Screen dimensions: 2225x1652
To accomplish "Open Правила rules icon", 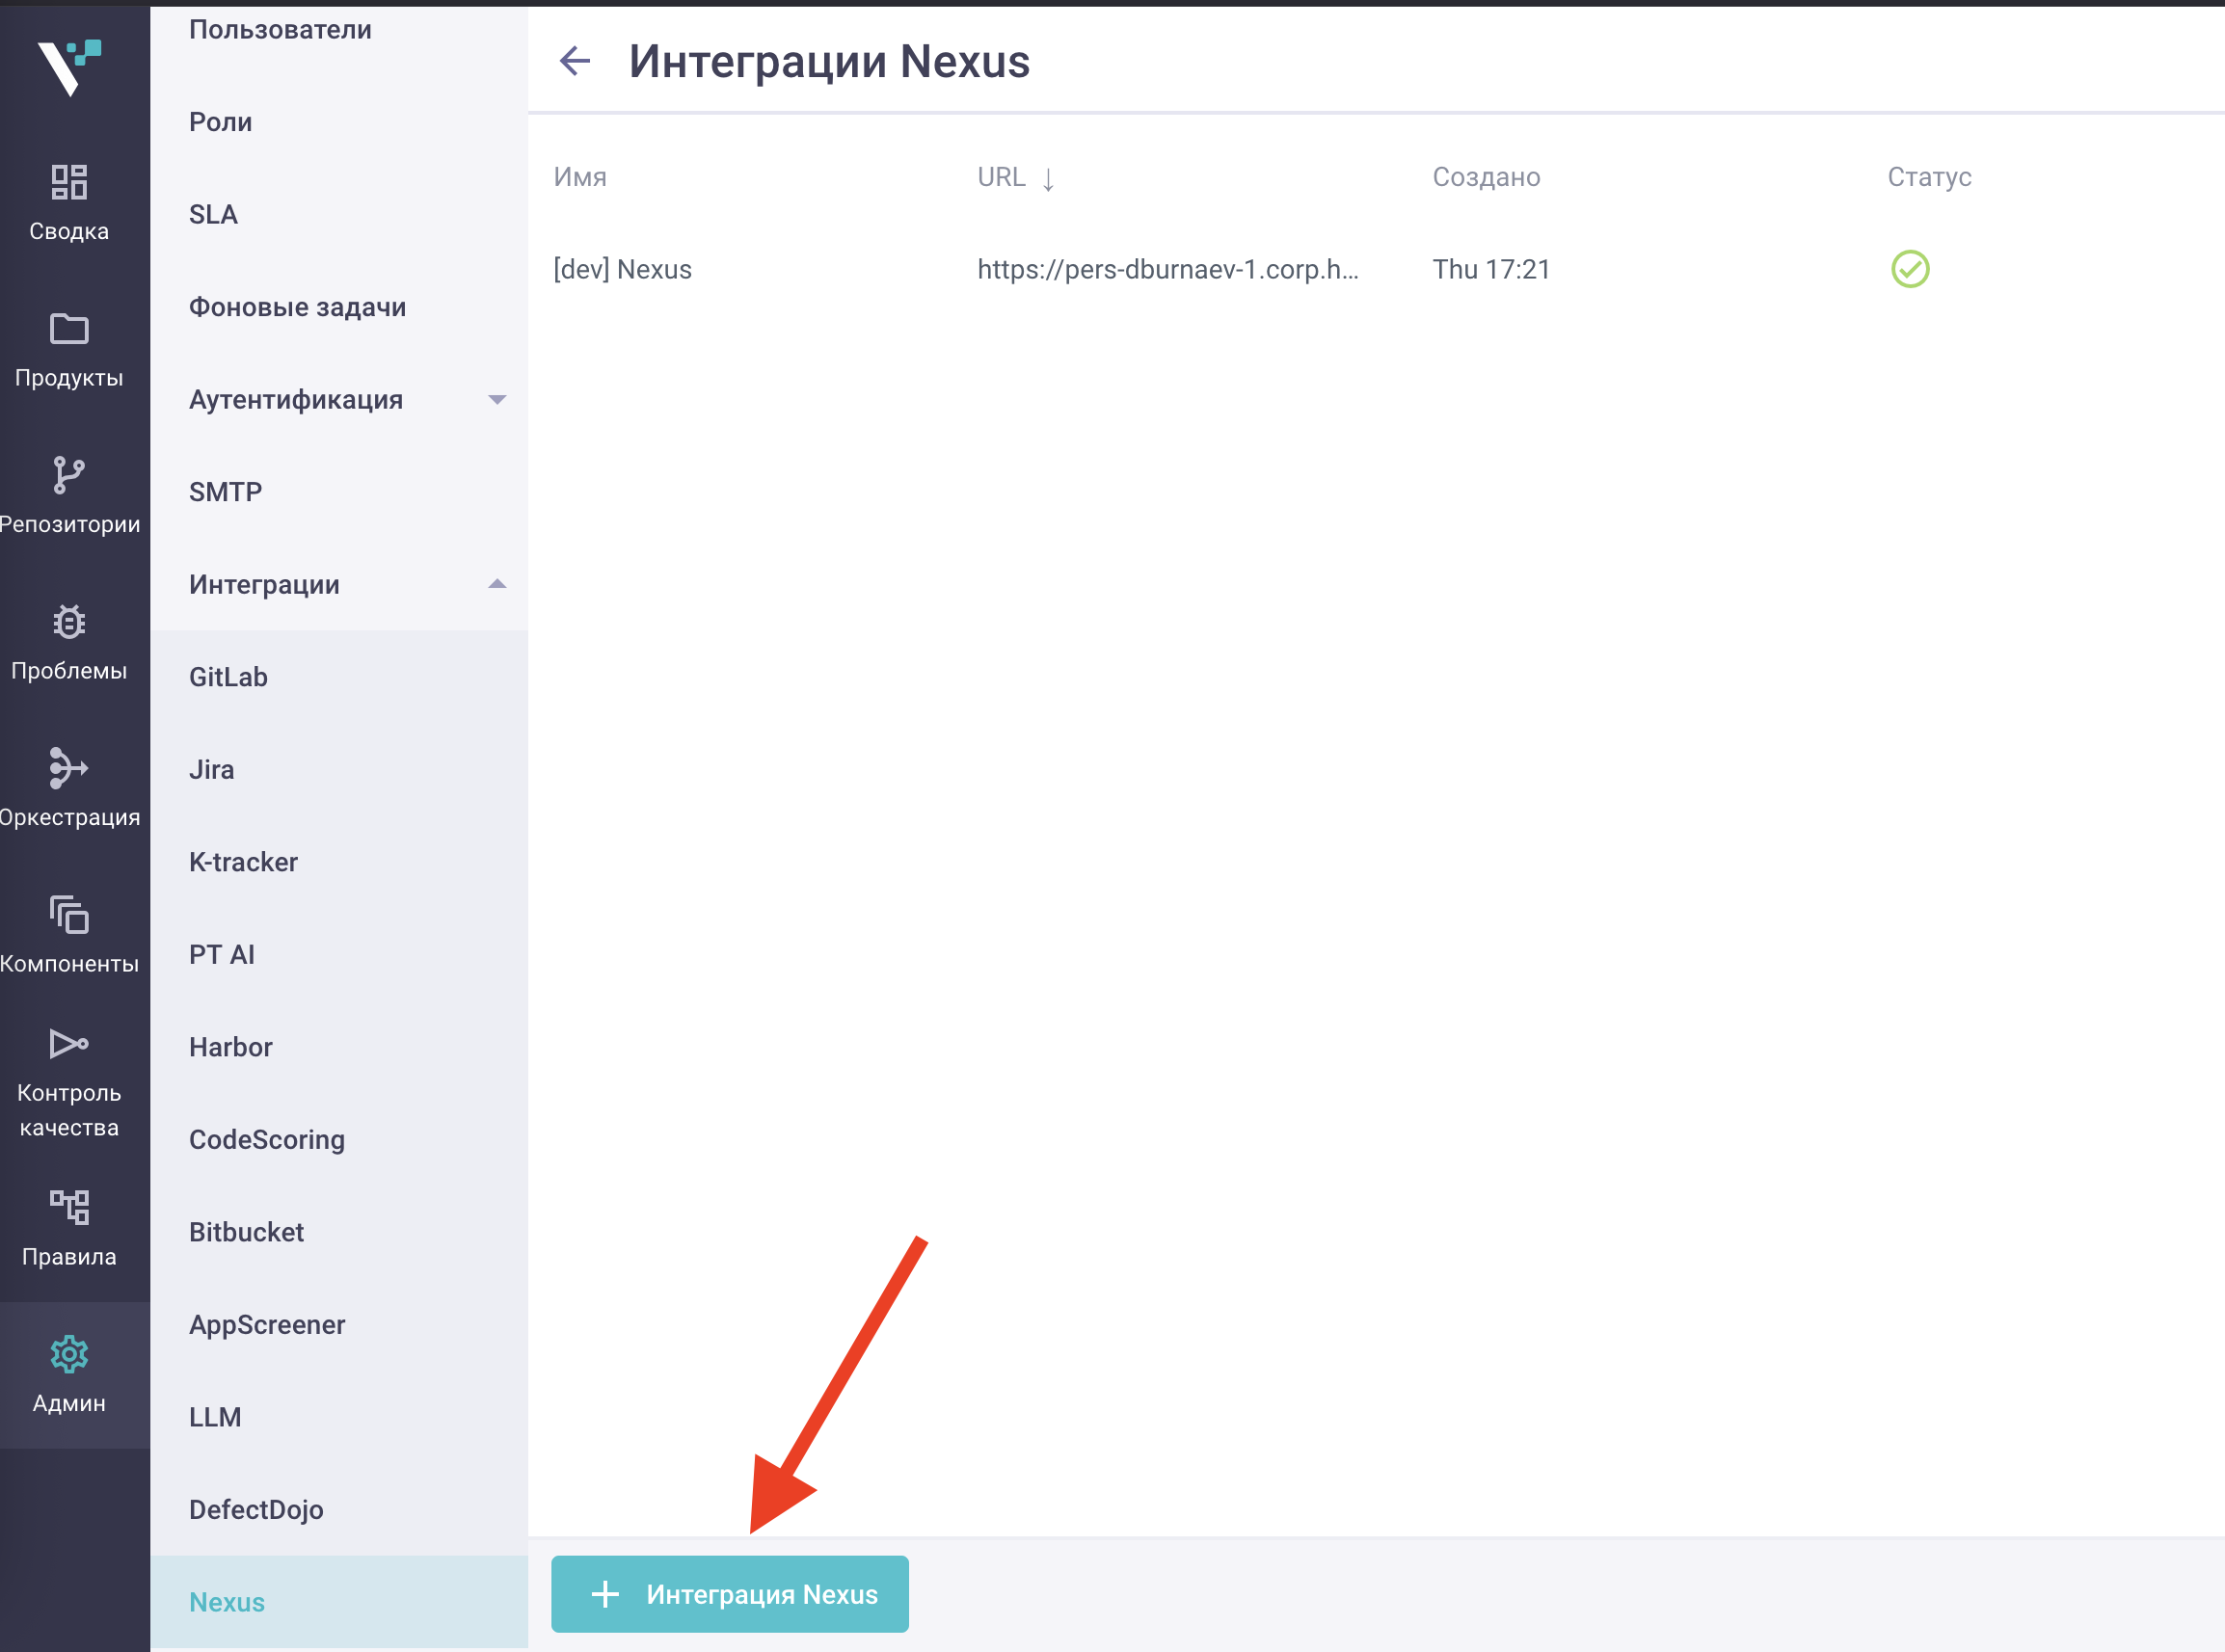I will pos(69,1207).
